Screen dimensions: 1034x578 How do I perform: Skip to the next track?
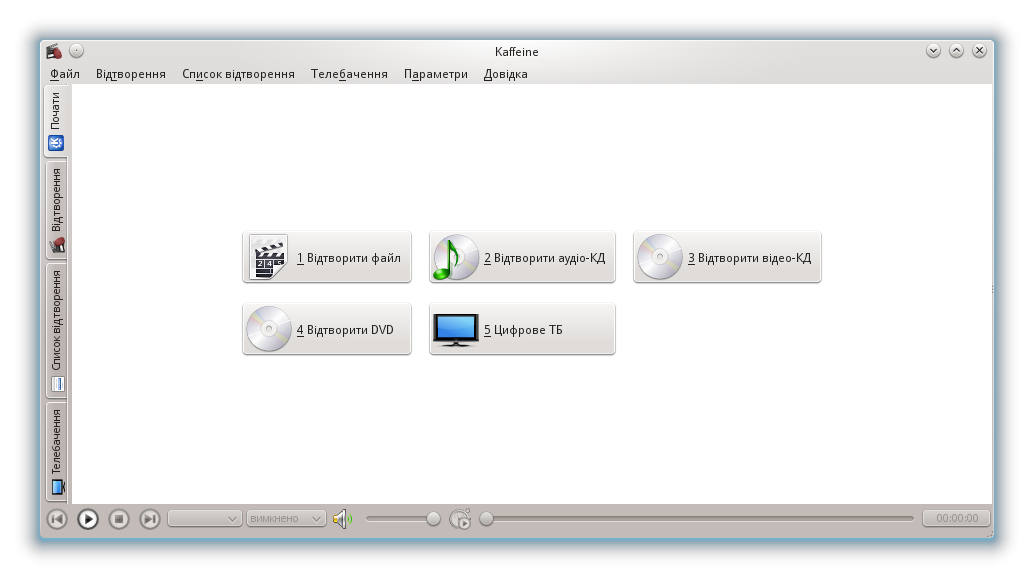click(150, 519)
